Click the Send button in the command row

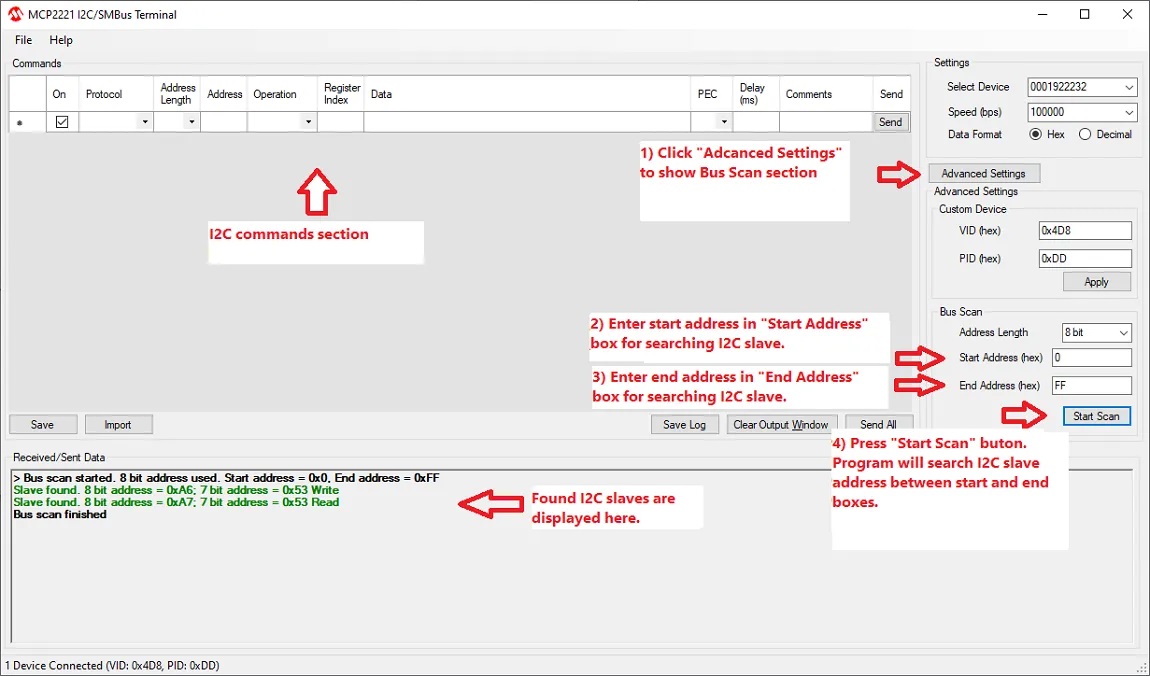(x=890, y=122)
